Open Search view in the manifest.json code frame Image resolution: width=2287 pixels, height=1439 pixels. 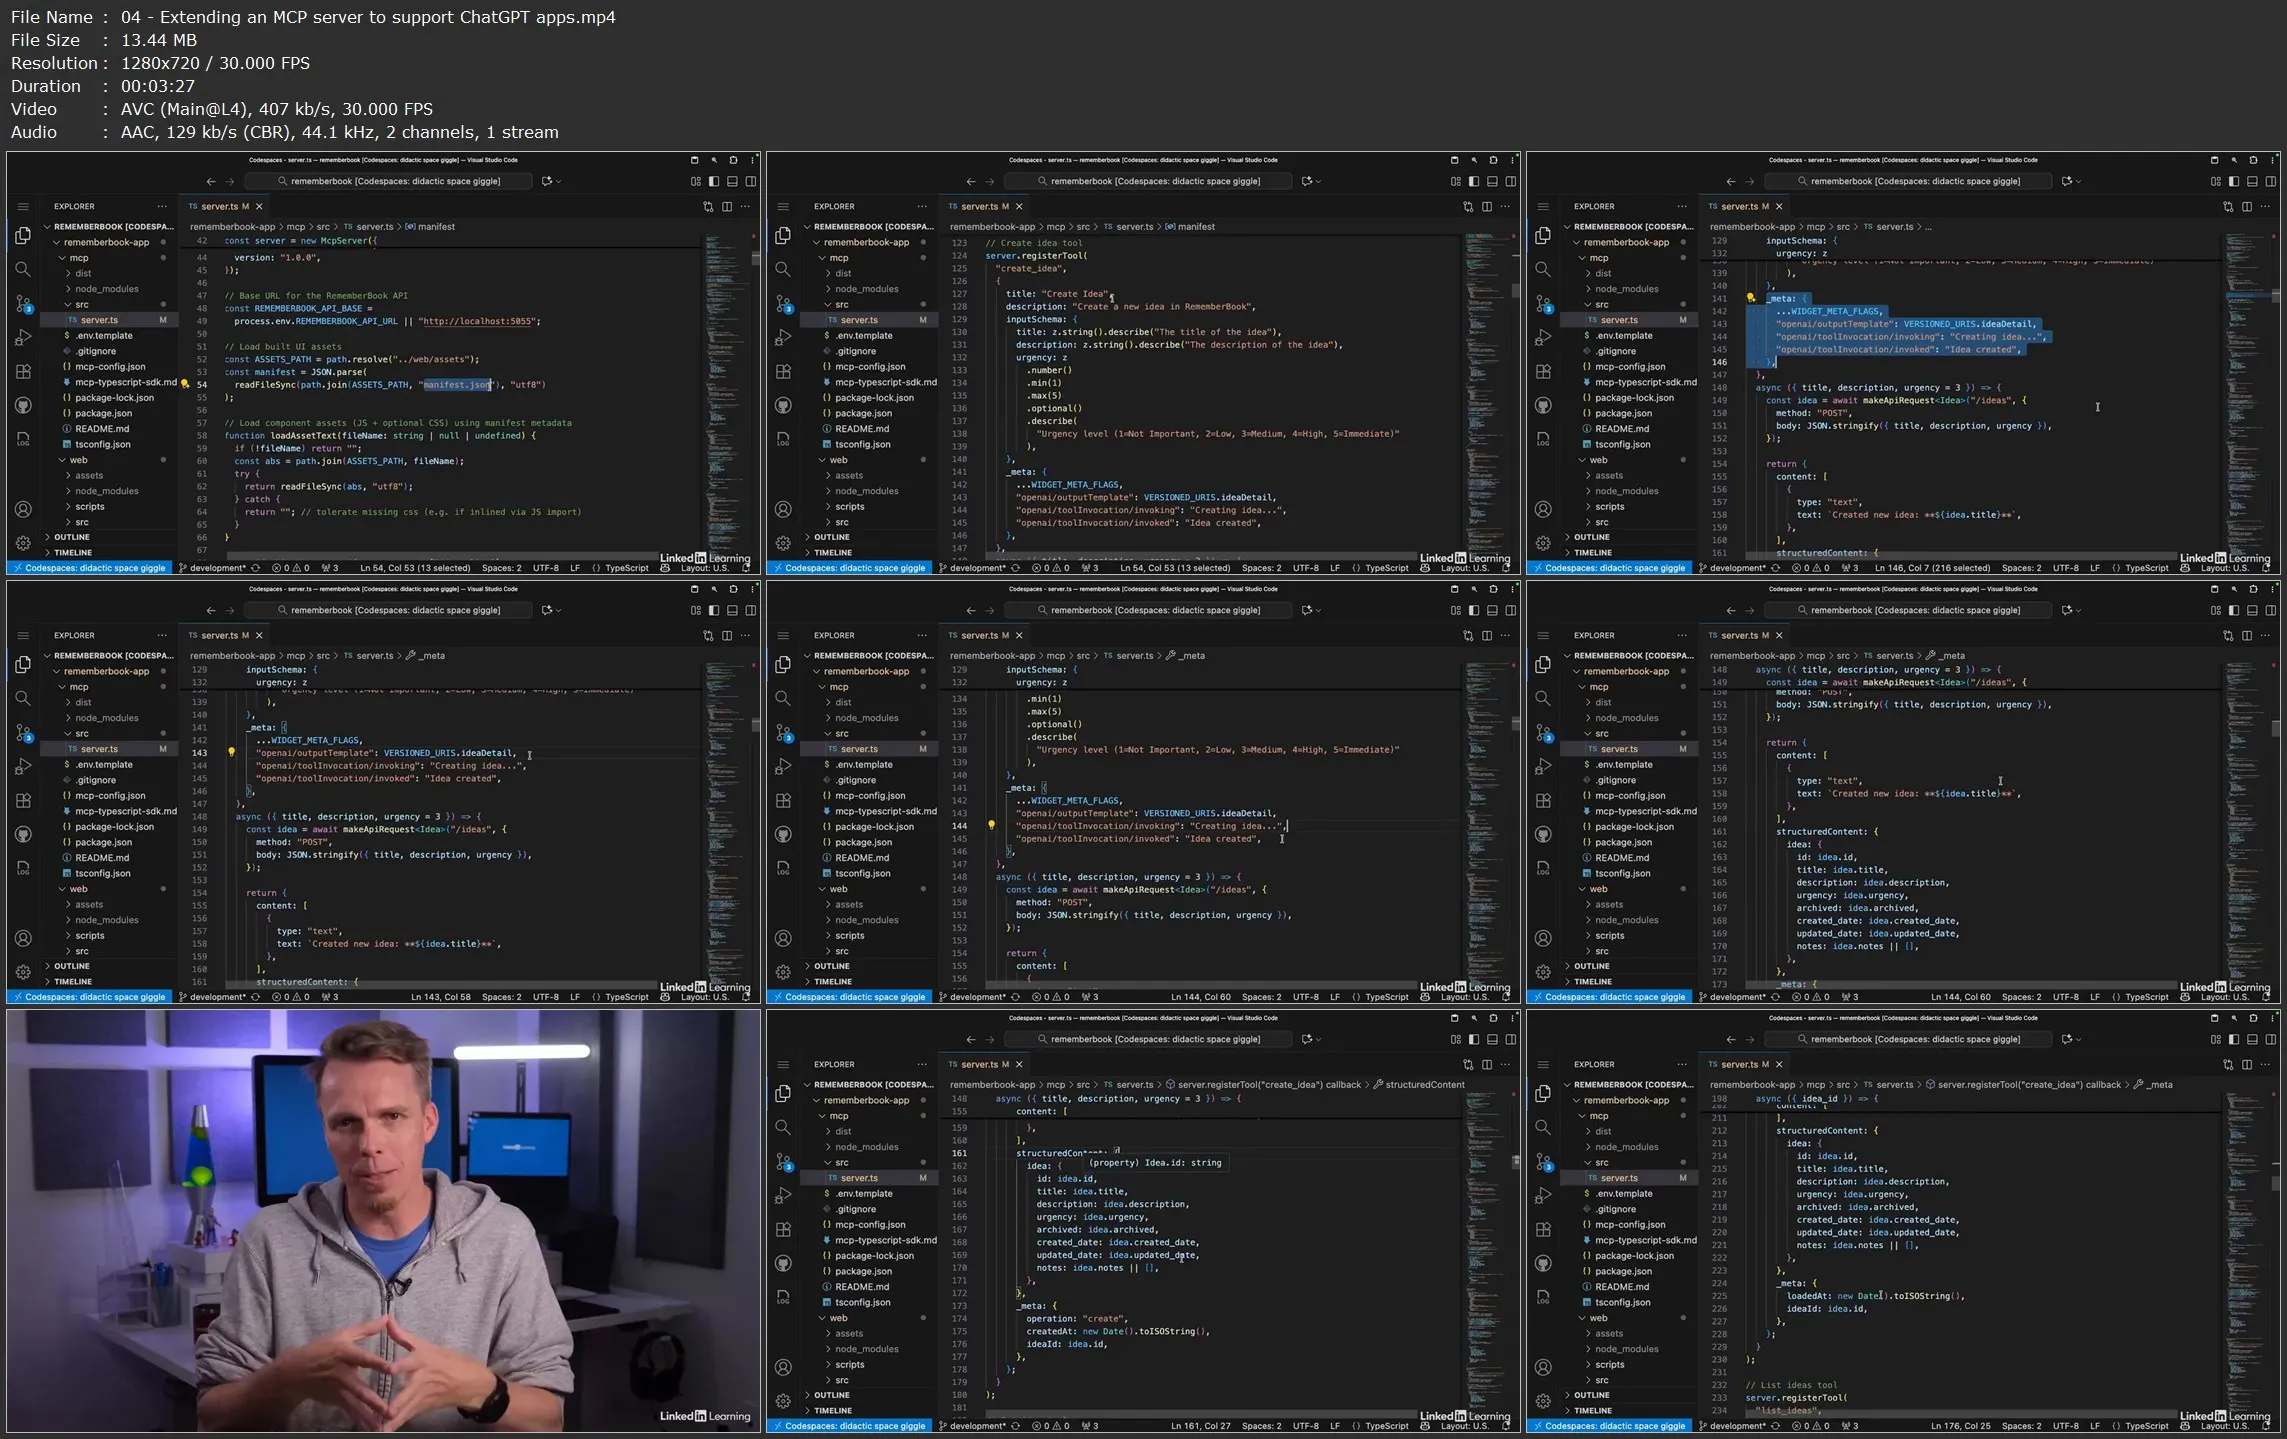point(23,270)
